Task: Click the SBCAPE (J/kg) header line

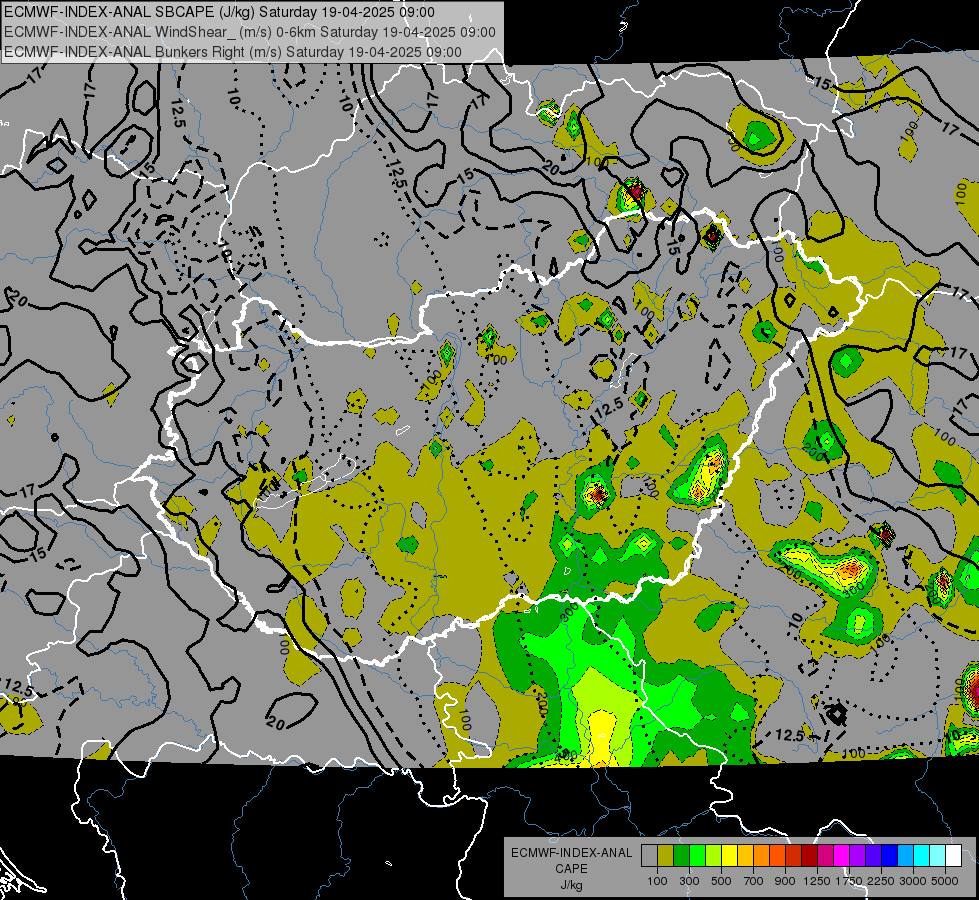Action: pyautogui.click(x=219, y=12)
